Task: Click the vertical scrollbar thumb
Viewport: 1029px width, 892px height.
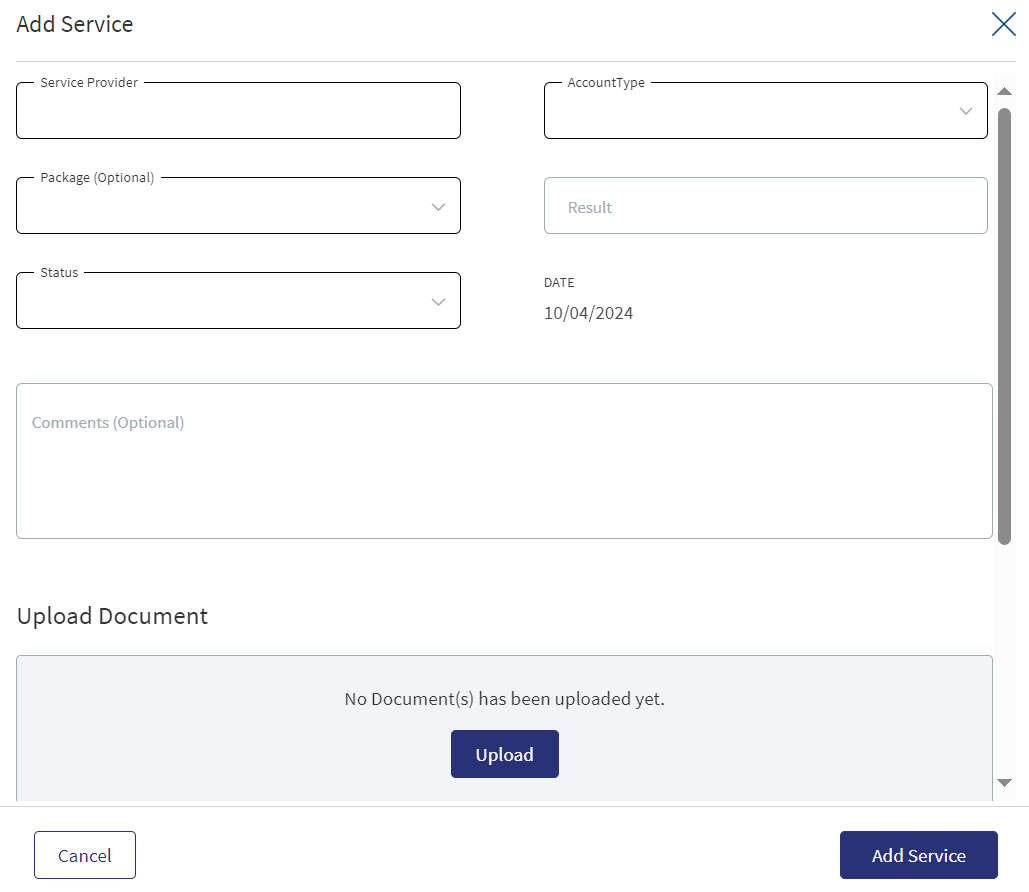Action: (1004, 326)
